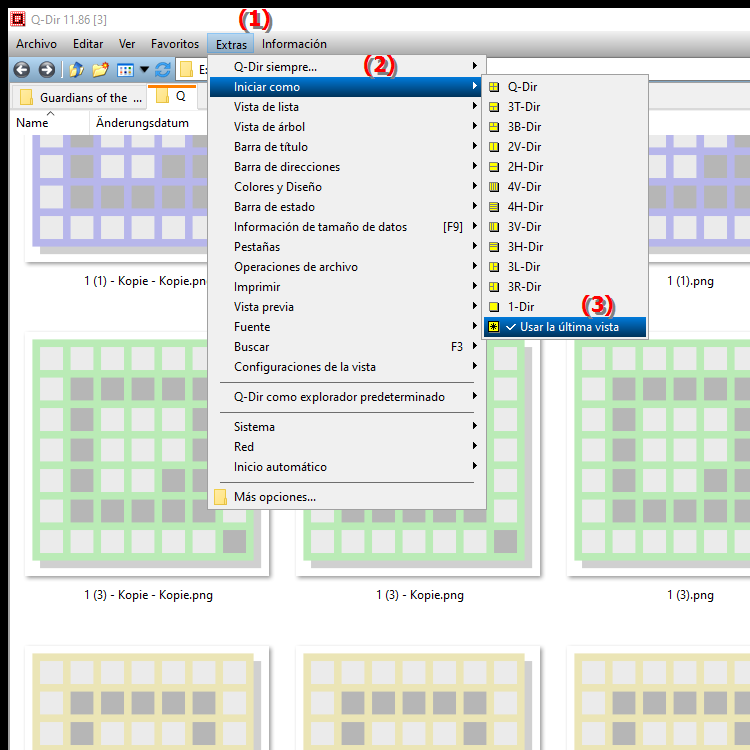The image size is (750, 750).
Task: Switch to the Q folder tab
Action: pyautogui.click(x=172, y=96)
